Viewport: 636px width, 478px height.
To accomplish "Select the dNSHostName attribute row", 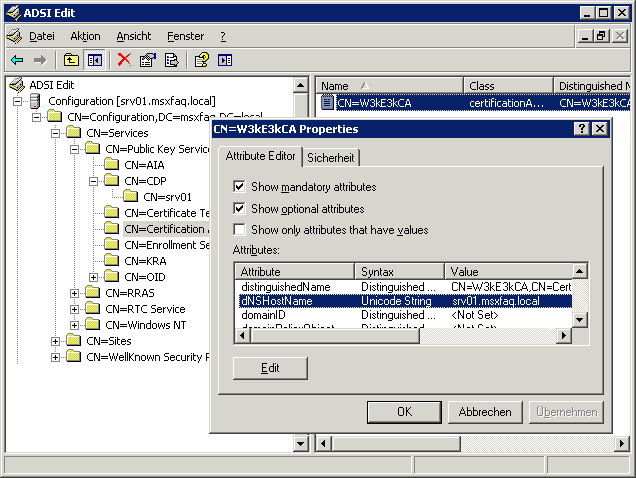I will [x=404, y=301].
